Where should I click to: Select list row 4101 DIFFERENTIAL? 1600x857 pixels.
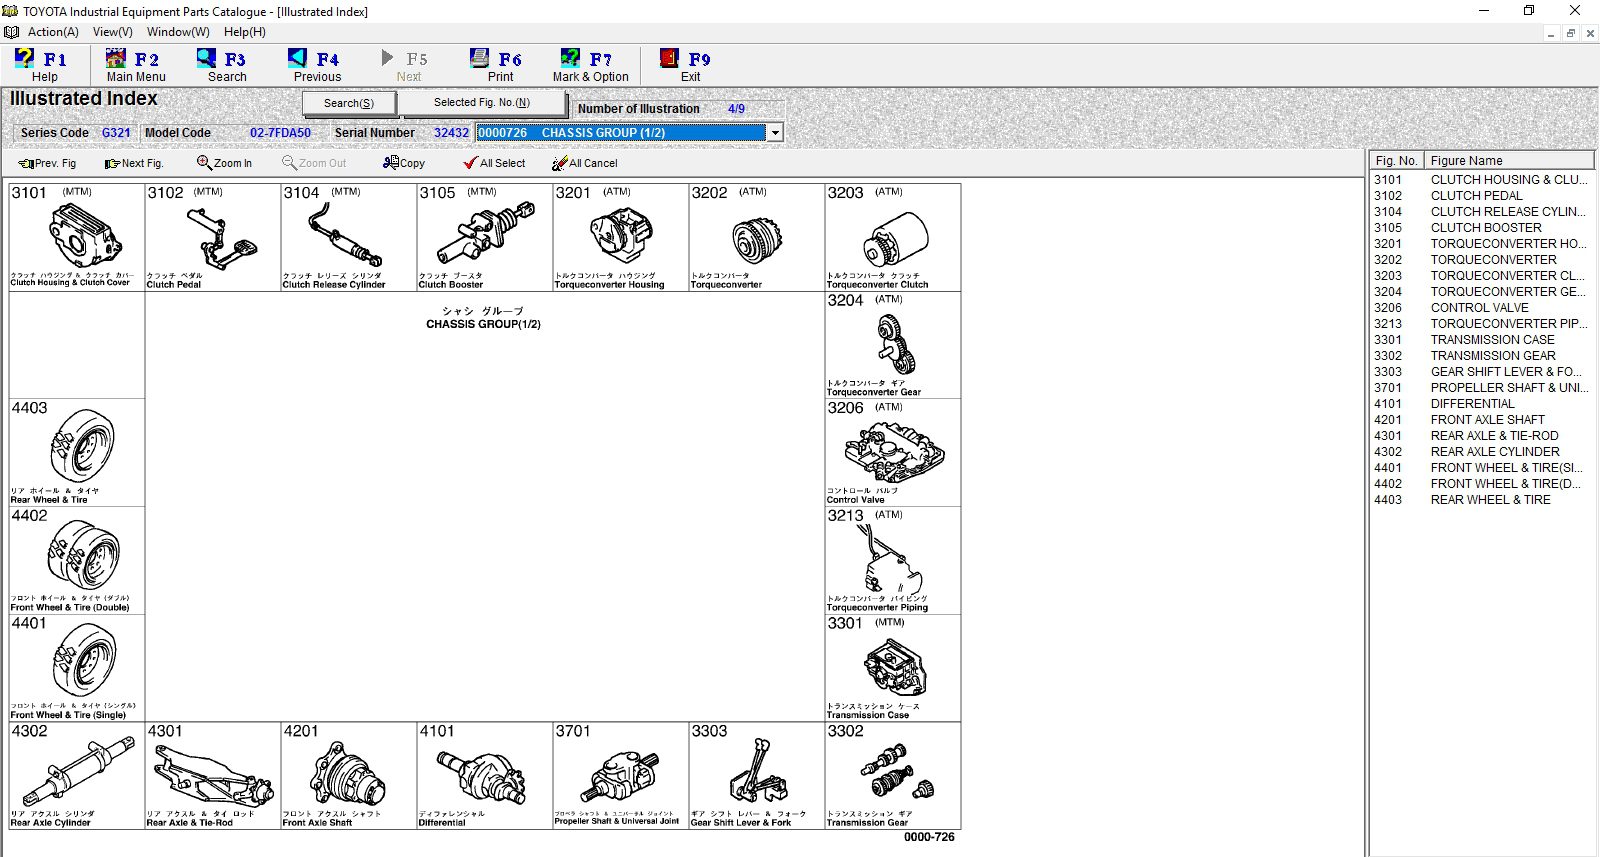coord(1482,404)
